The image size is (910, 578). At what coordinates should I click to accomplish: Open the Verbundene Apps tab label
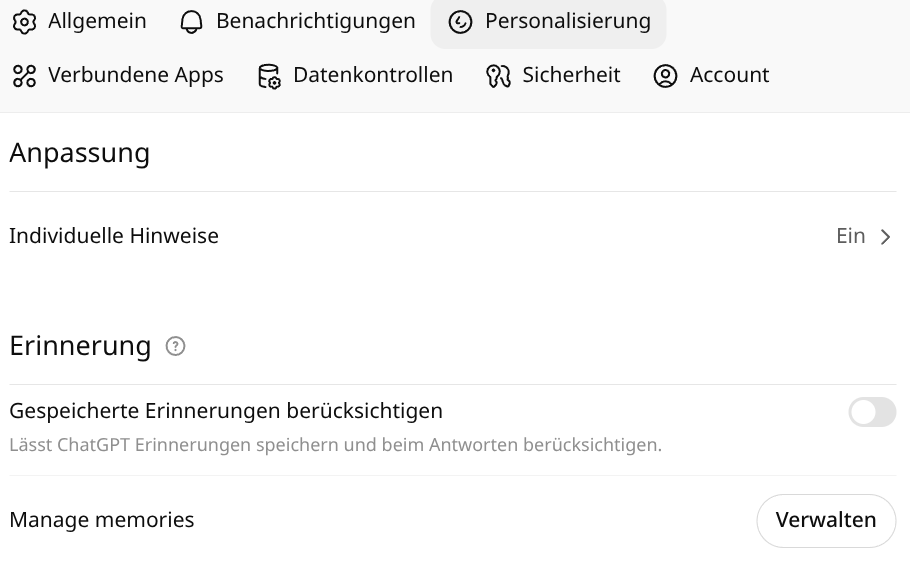(135, 76)
